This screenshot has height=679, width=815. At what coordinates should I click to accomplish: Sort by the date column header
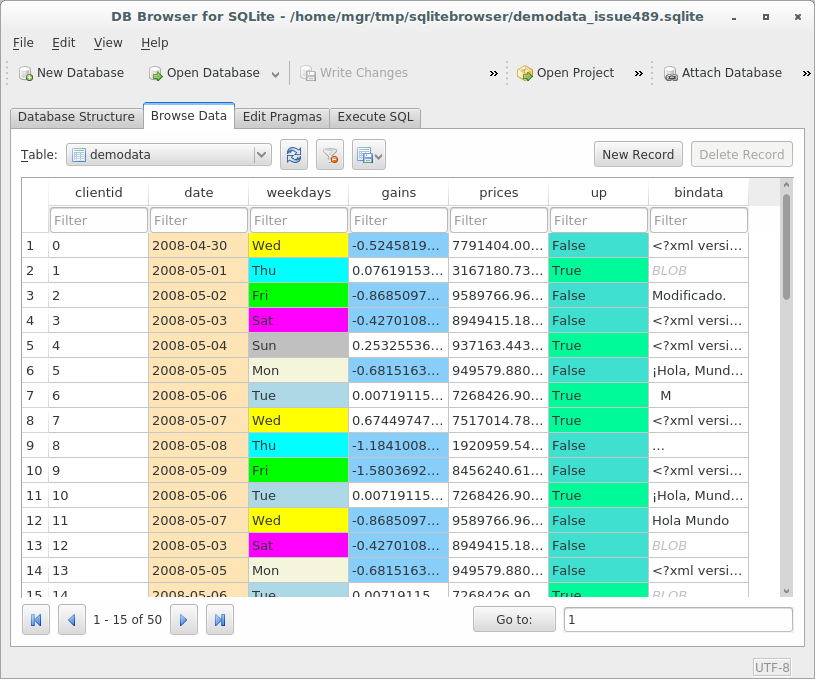[199, 192]
